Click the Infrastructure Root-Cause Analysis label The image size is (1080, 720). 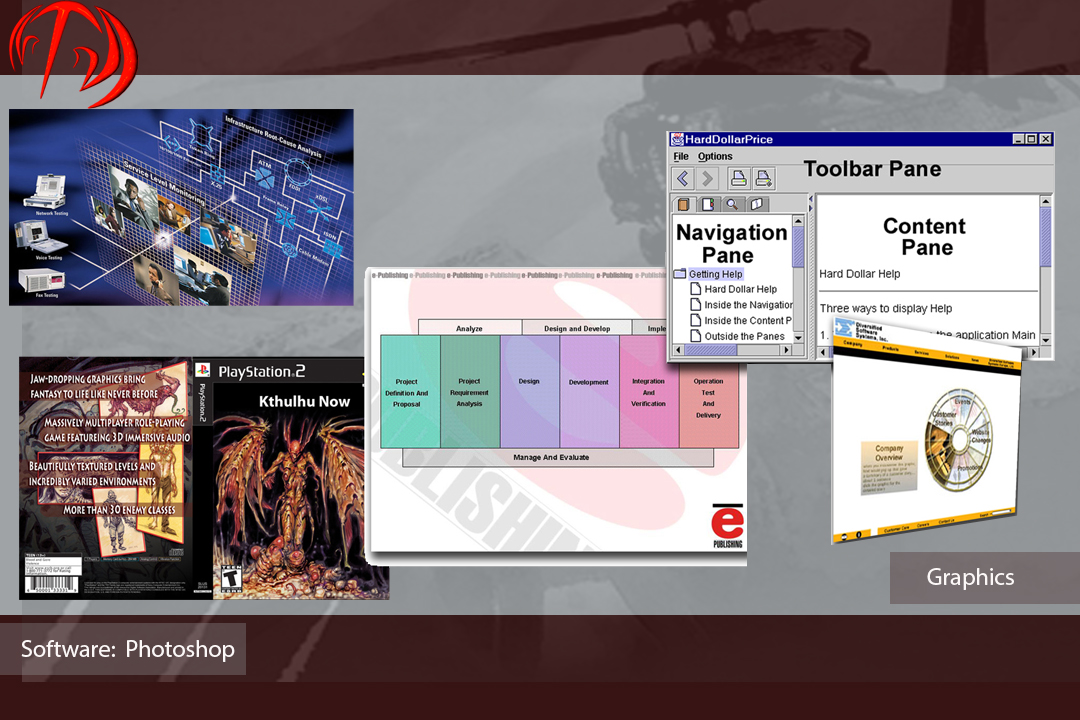tap(273, 136)
